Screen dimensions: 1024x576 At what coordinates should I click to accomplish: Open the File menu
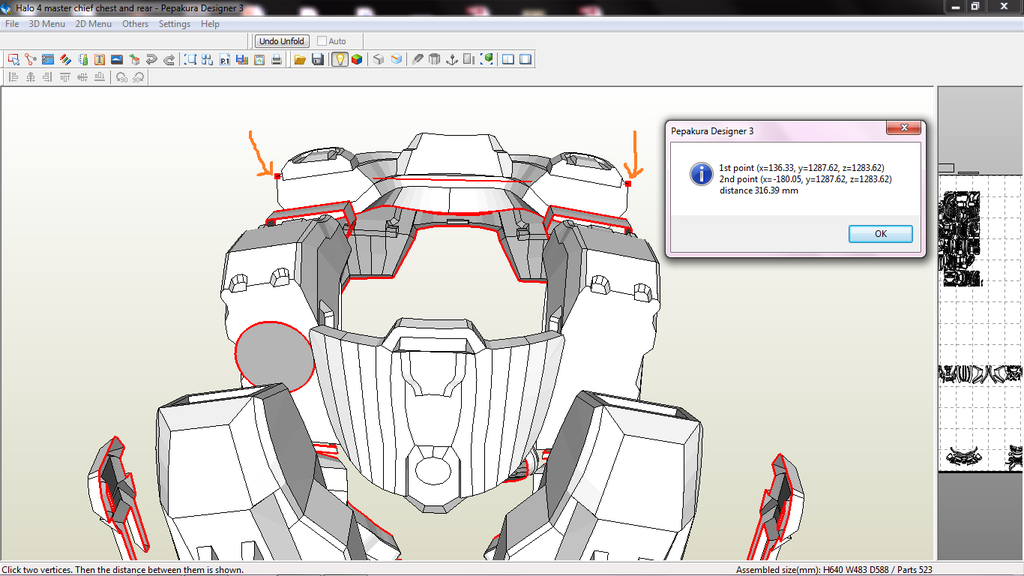coord(12,24)
